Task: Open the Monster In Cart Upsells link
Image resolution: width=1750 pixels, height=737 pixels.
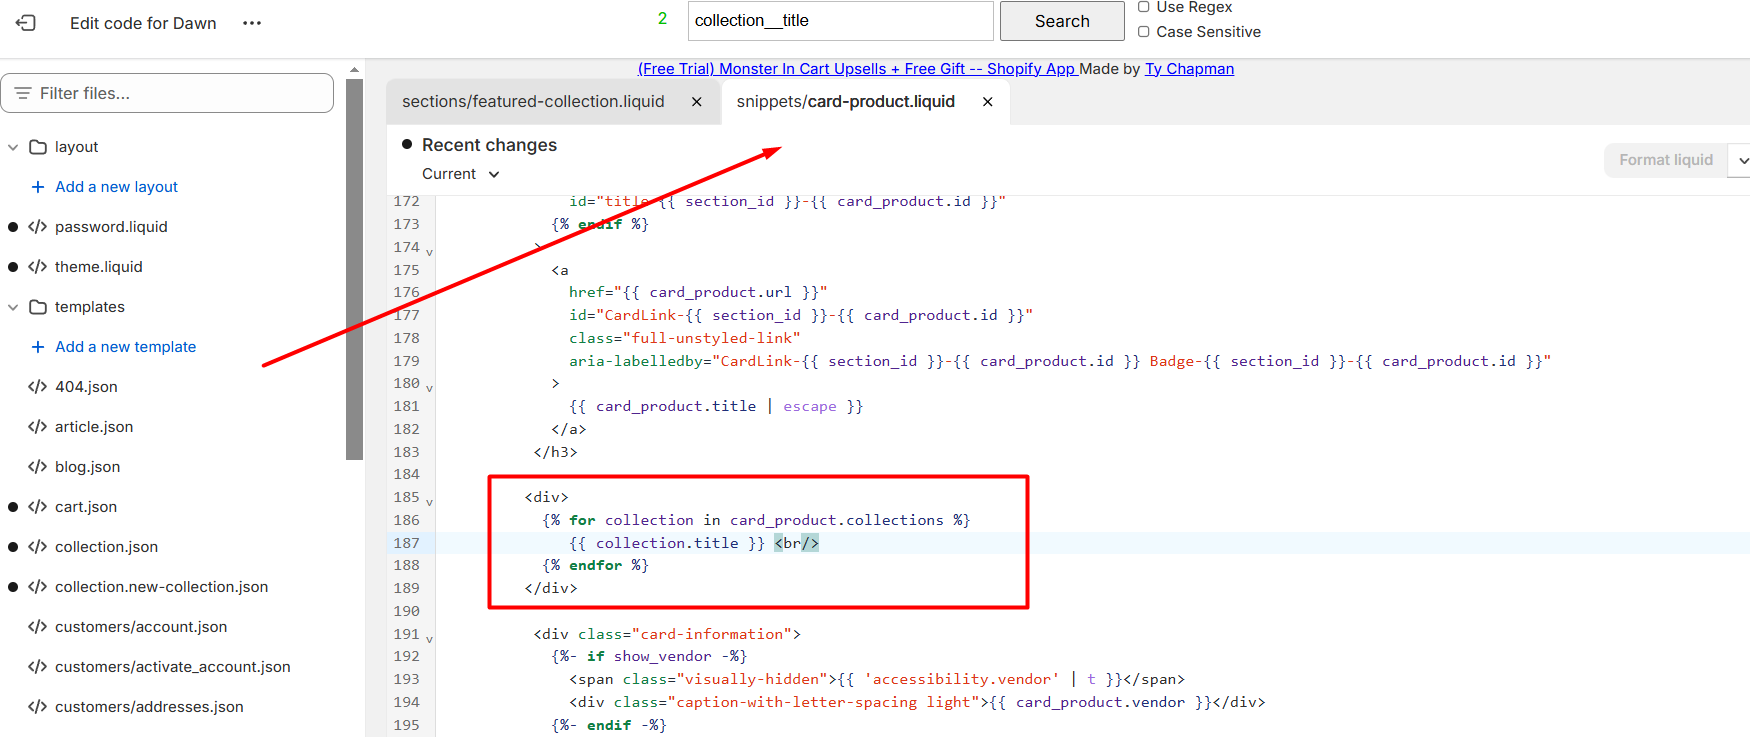Action: (x=858, y=69)
